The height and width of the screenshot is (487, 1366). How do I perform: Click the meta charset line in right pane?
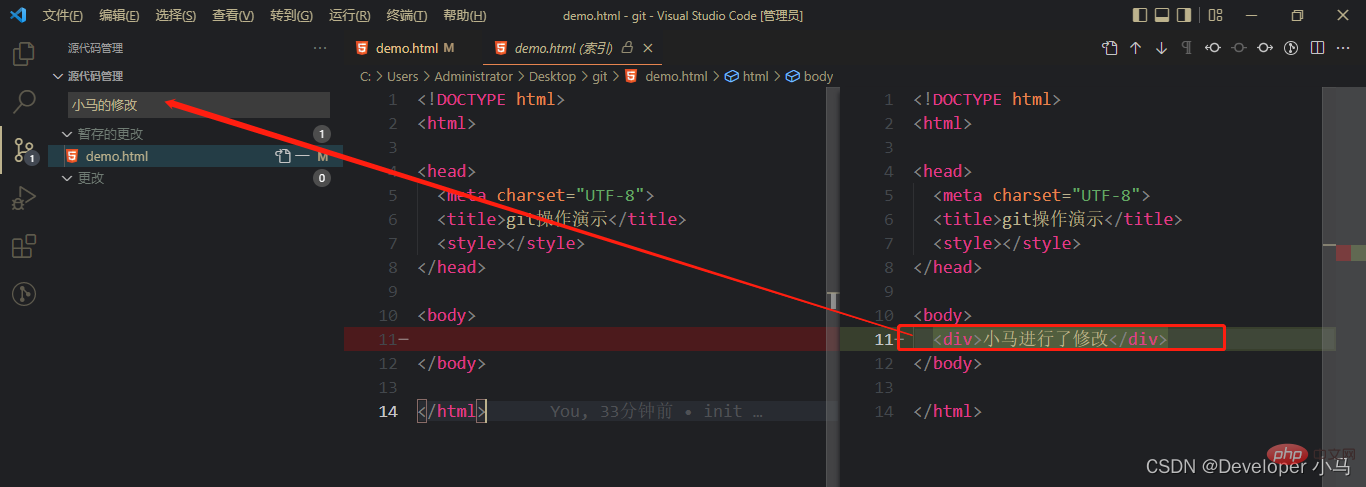coord(1041,195)
